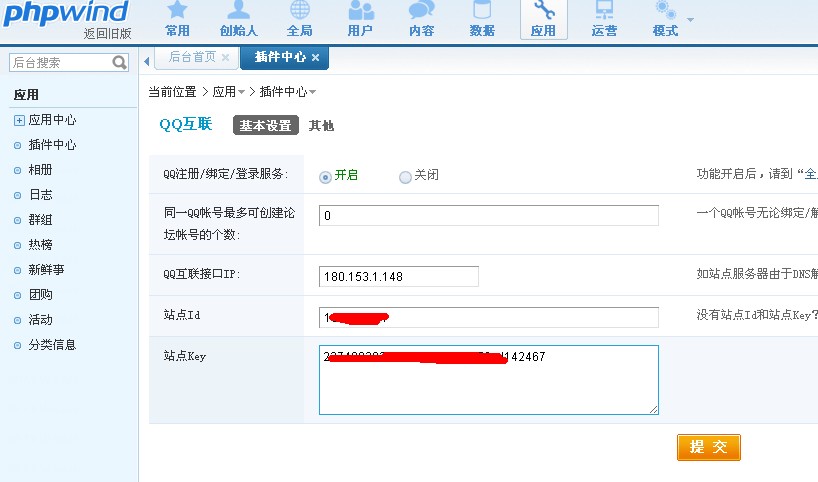Select the 基本设置 tab
This screenshot has width=818, height=482.
coord(266,126)
